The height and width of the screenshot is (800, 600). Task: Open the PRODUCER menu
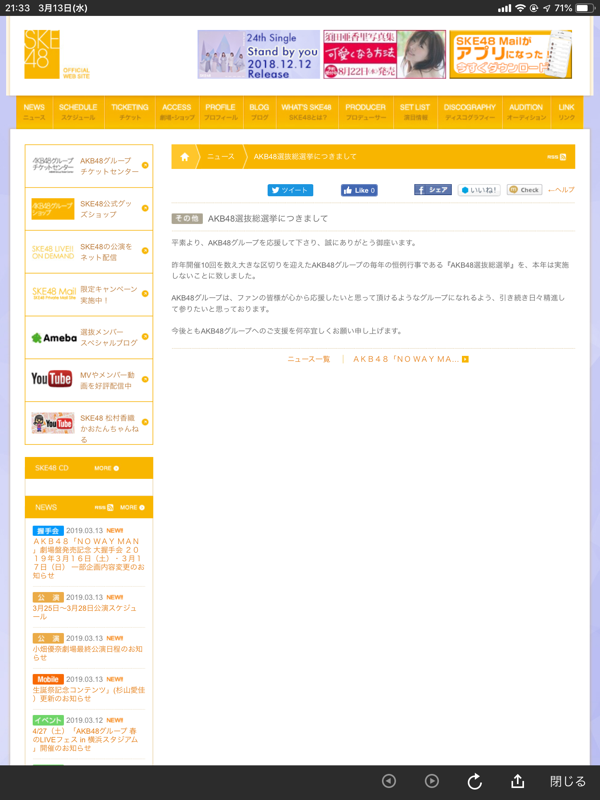(365, 112)
